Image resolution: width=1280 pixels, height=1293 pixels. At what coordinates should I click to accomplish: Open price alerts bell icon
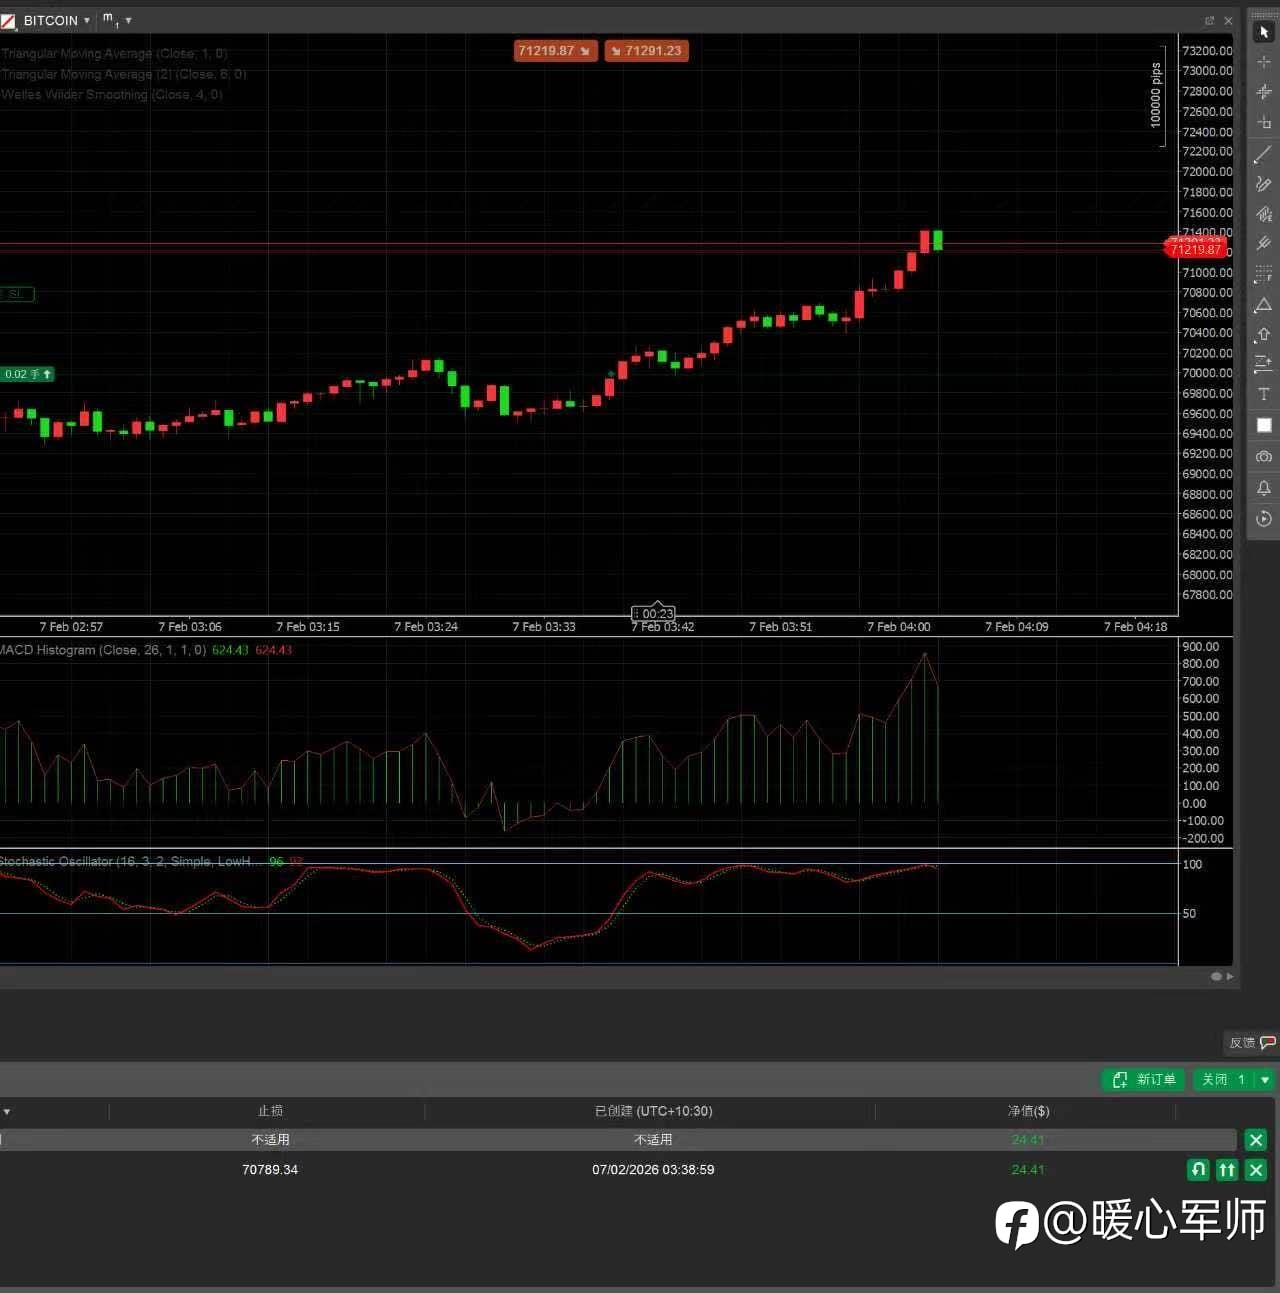1263,488
